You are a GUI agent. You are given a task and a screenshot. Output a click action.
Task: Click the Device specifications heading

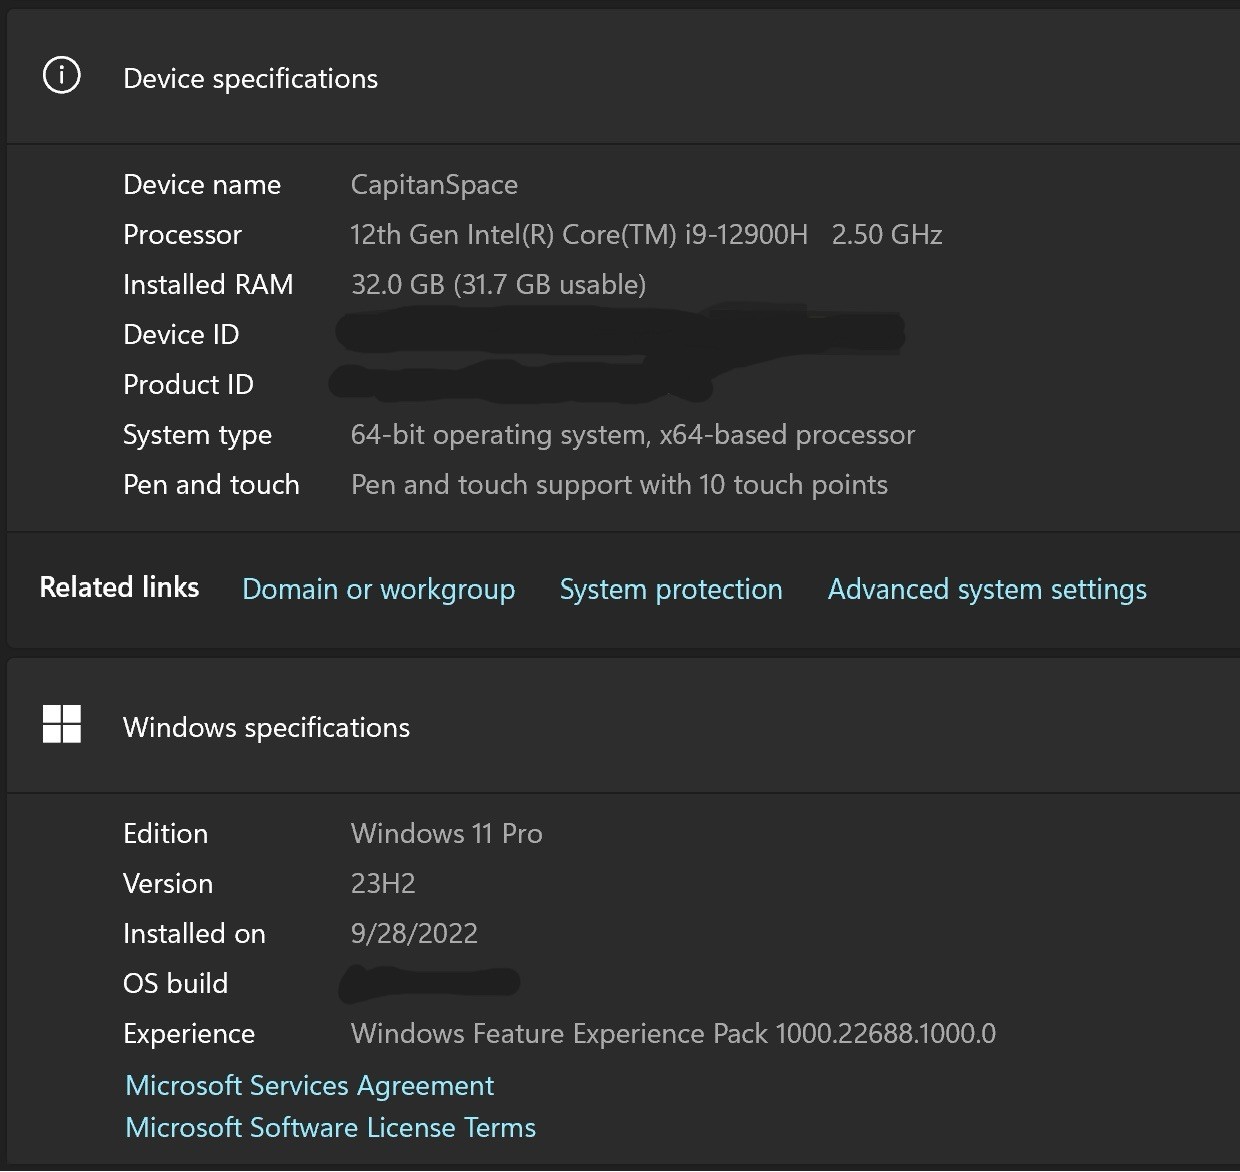pos(250,78)
